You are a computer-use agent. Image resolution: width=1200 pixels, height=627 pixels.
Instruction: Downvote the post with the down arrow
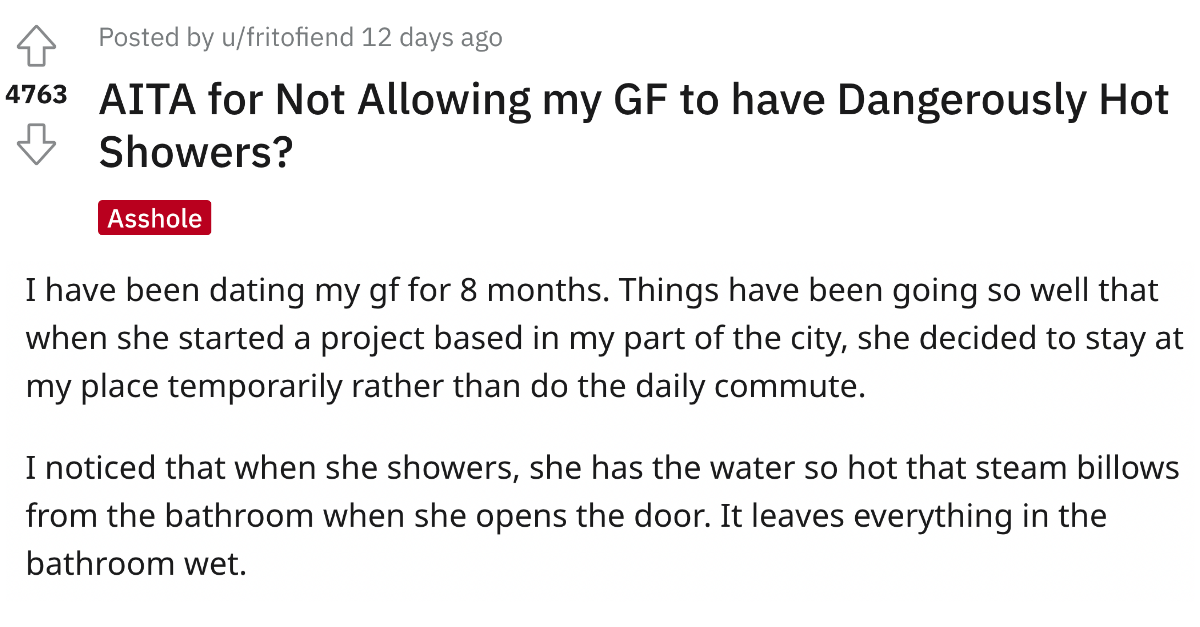coord(37,147)
